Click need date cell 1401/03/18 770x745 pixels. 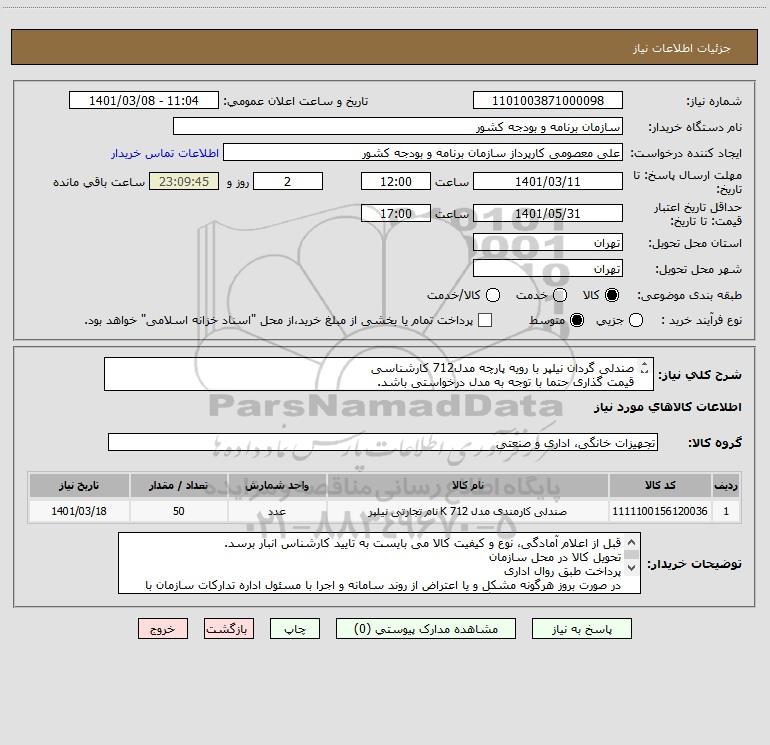[x=79, y=511]
